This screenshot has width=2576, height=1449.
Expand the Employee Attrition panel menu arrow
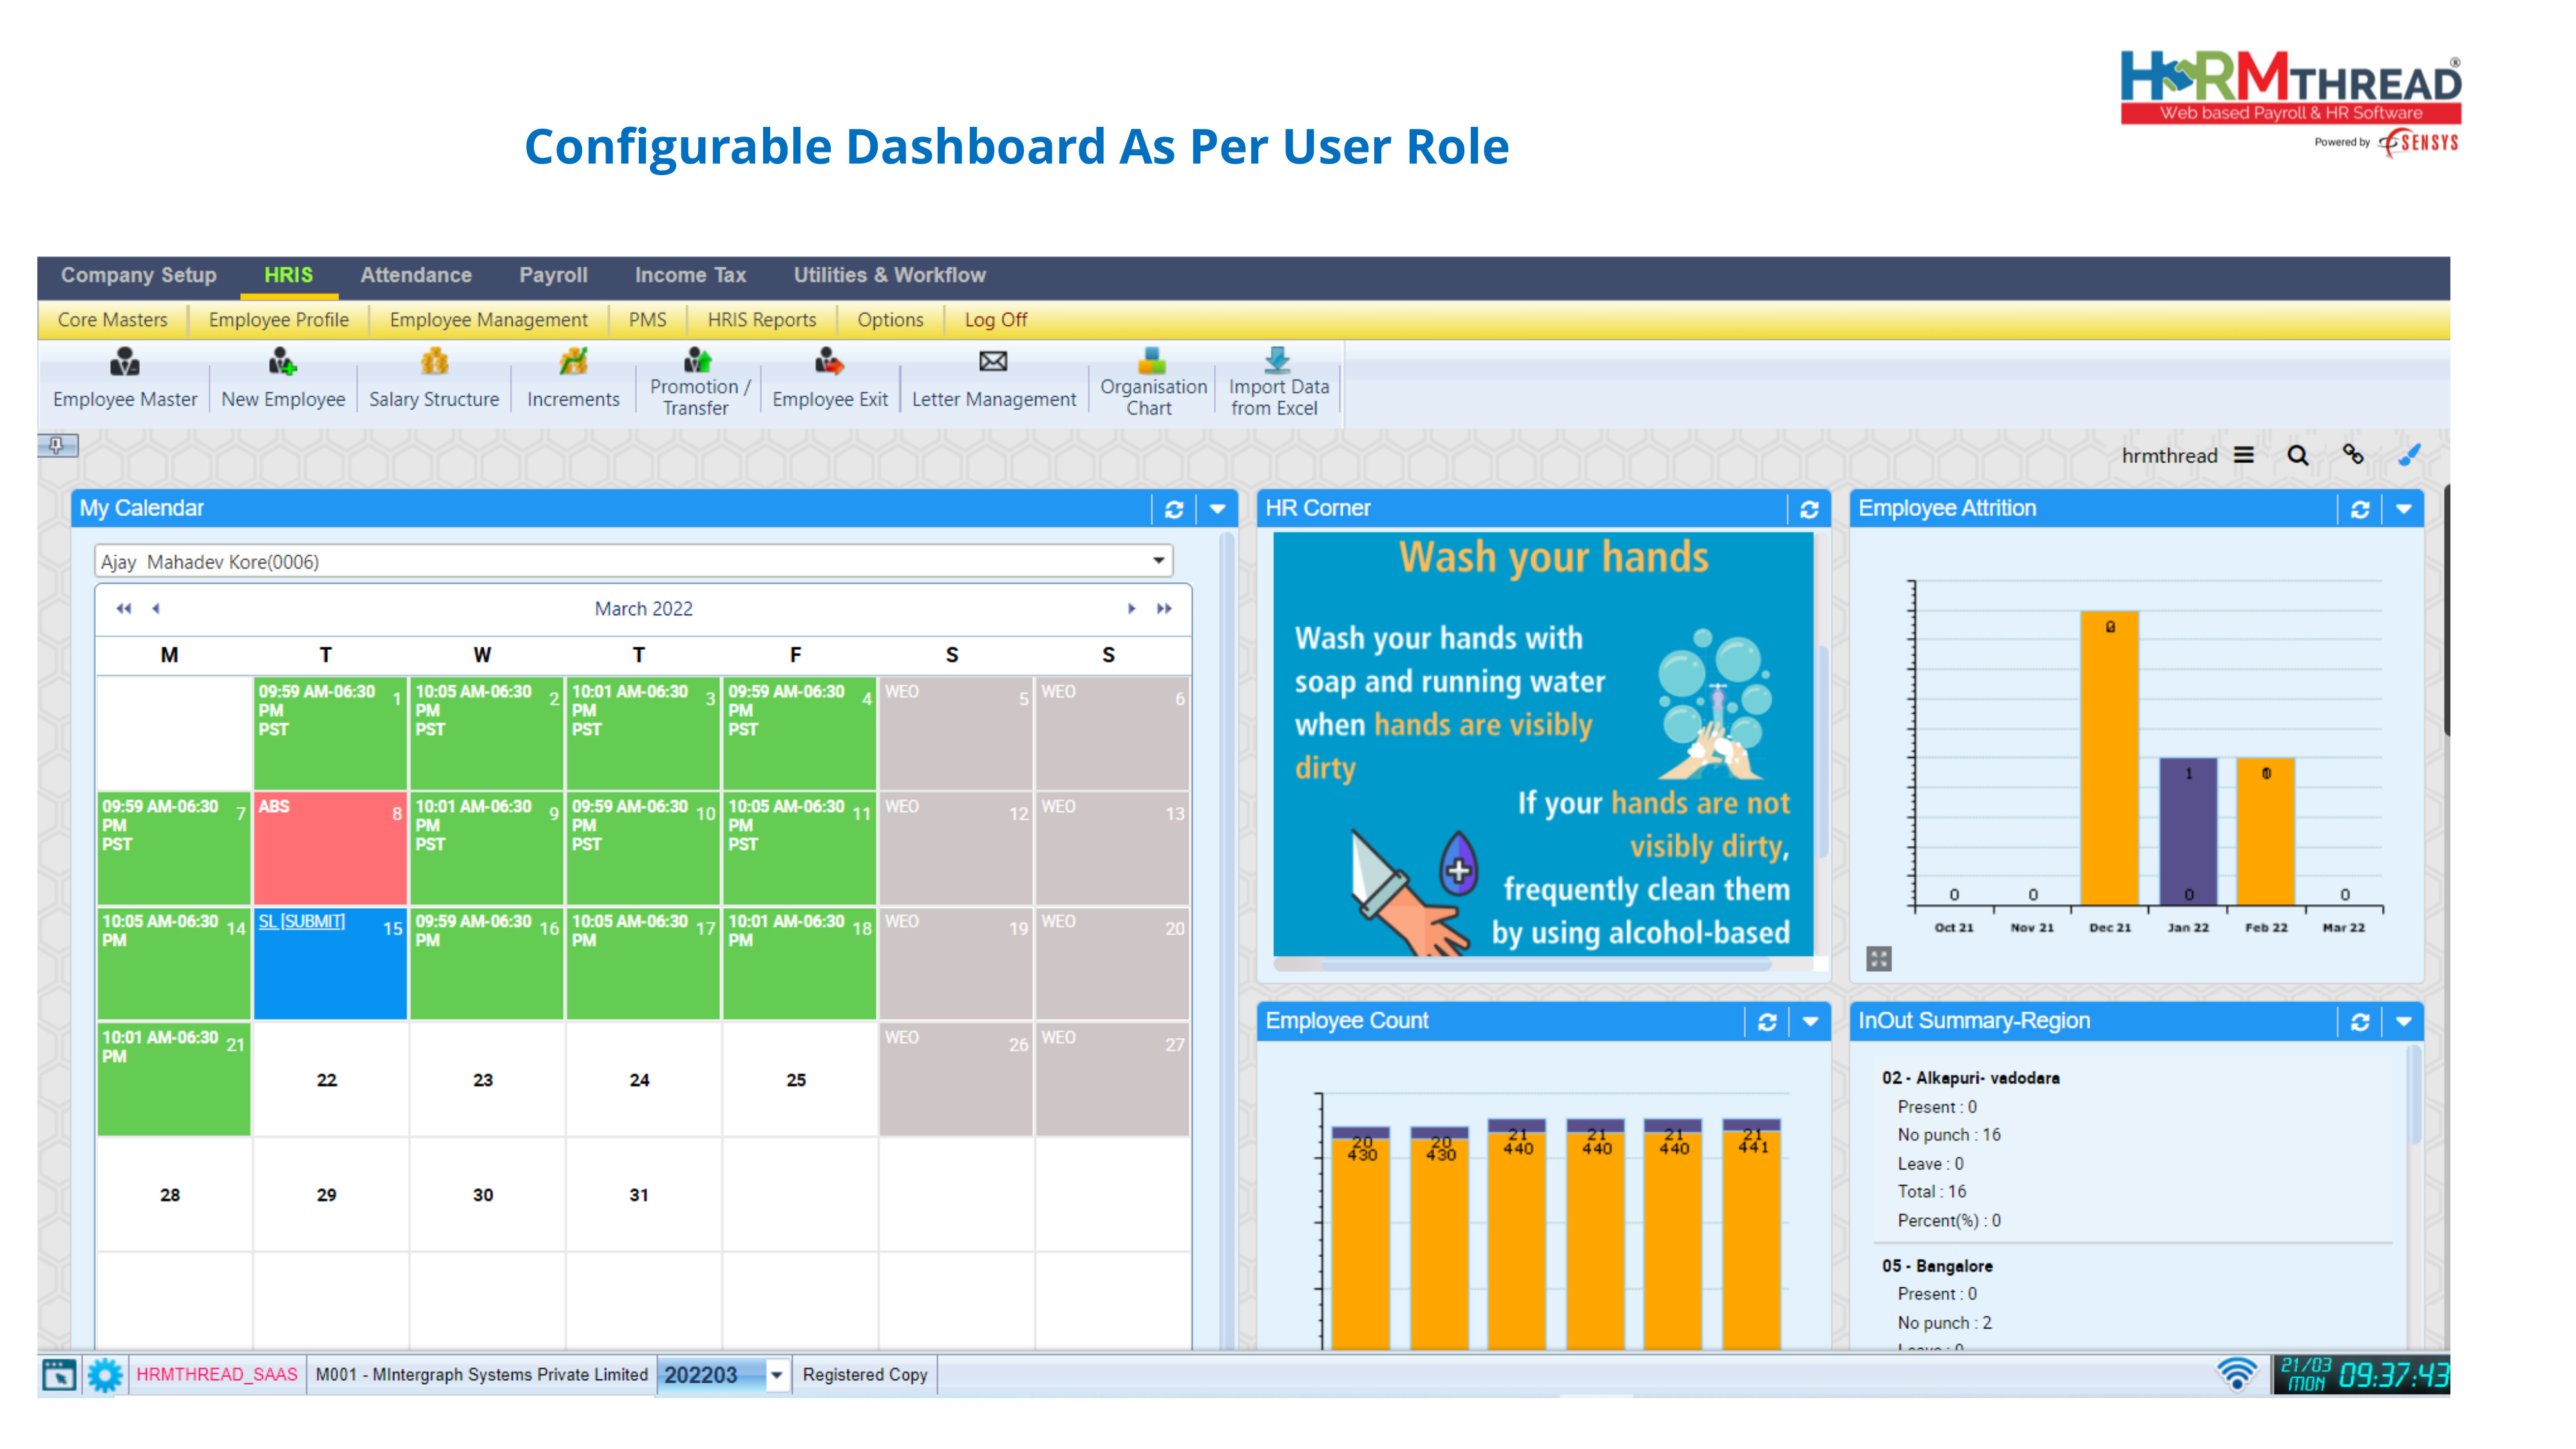click(x=2404, y=510)
